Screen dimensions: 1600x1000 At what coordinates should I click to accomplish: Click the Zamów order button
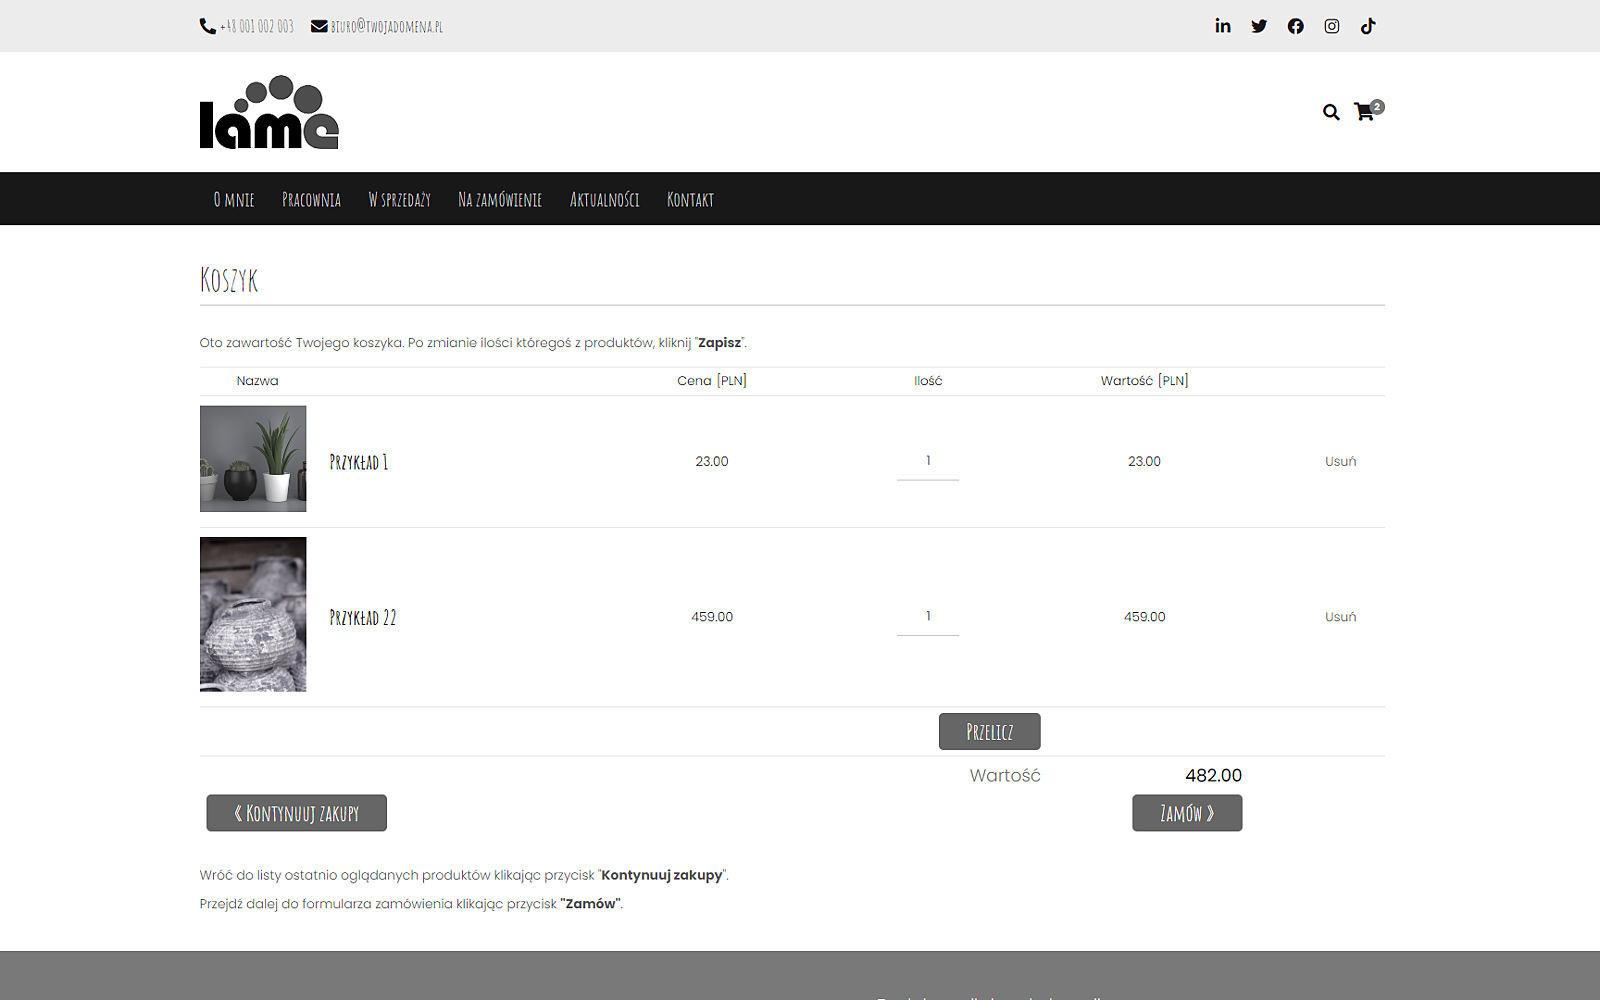[1186, 813]
